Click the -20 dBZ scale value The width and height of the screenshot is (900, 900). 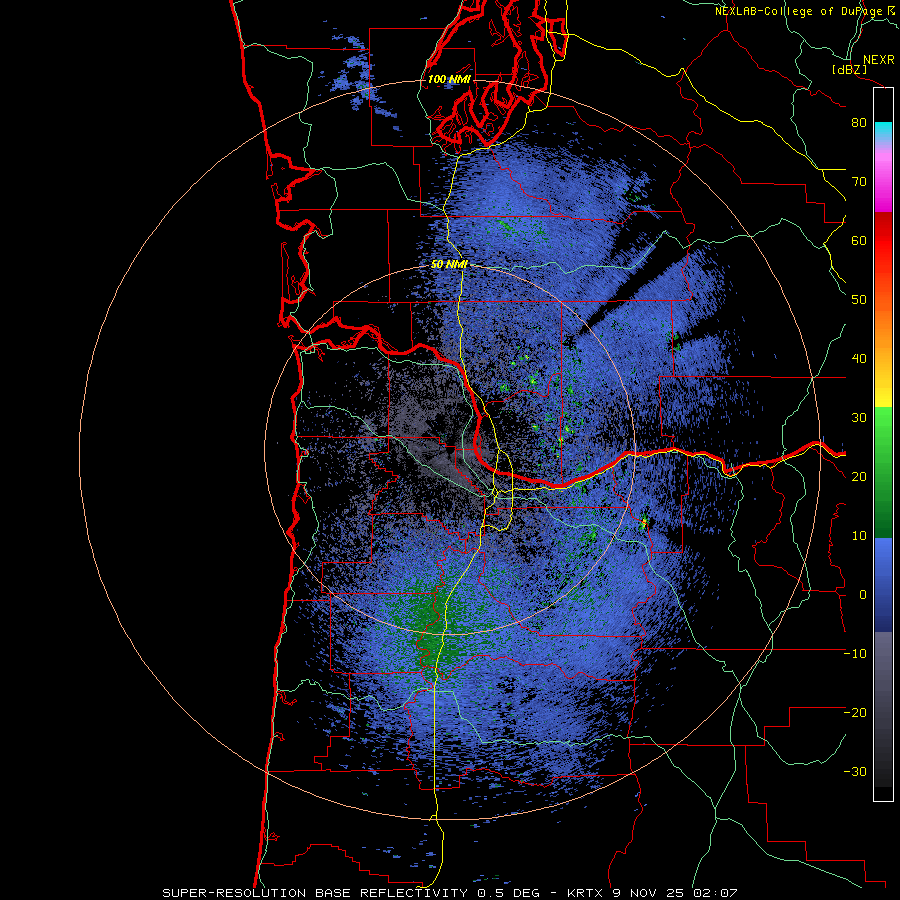tap(855, 712)
